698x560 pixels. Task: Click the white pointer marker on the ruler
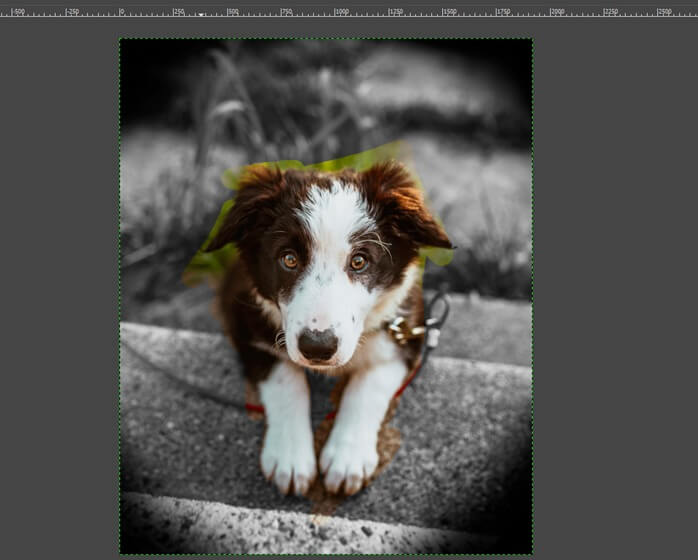click(x=201, y=15)
